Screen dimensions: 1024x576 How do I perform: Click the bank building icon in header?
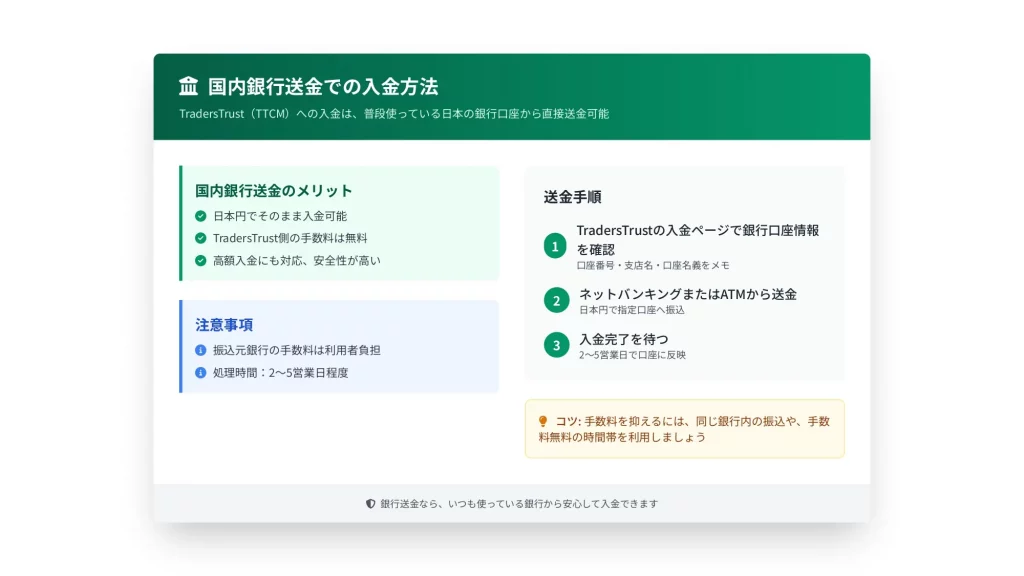point(188,86)
